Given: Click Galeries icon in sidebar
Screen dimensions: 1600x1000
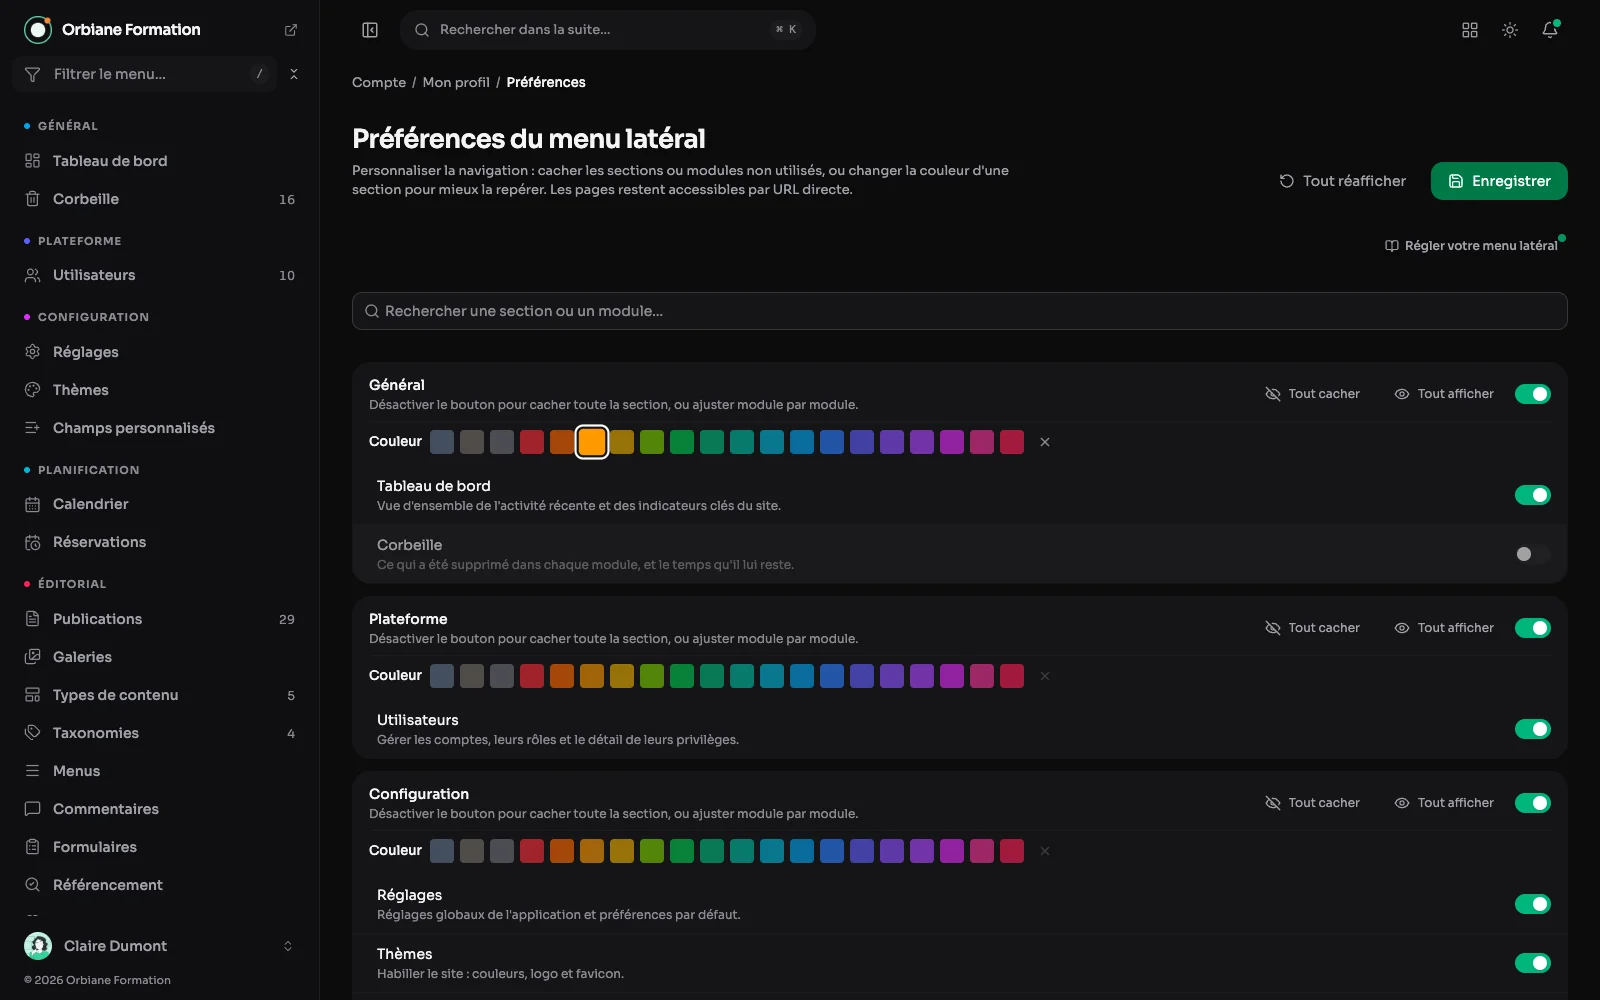Looking at the screenshot, I should (33, 657).
